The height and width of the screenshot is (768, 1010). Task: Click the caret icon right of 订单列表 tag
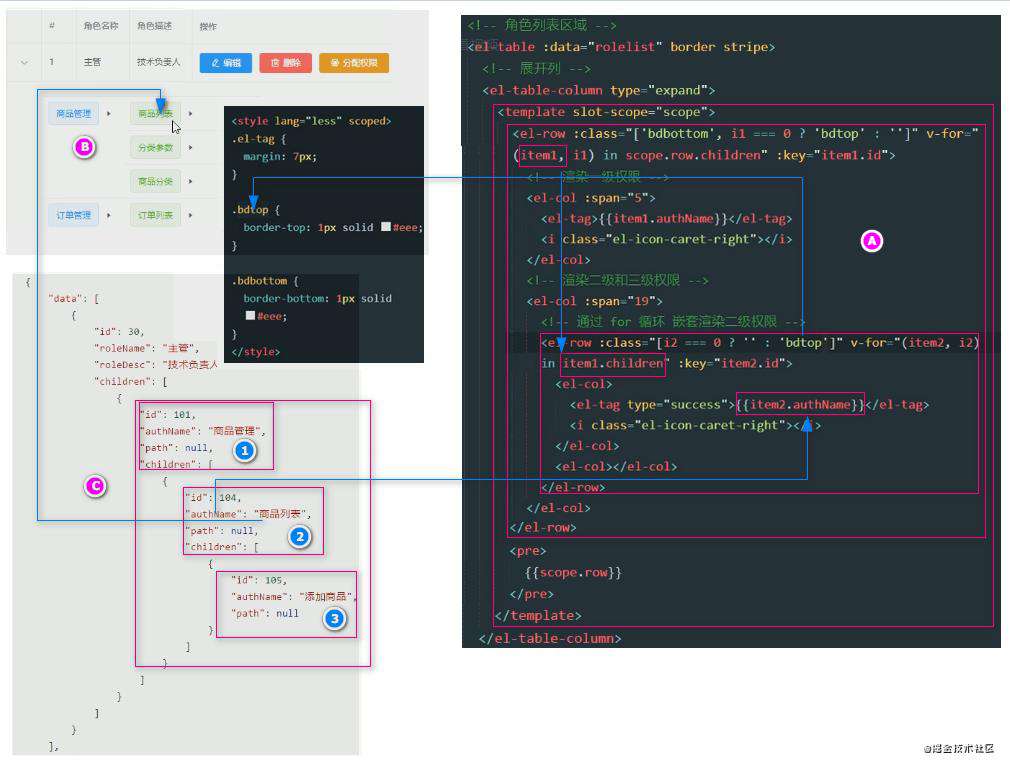point(191,215)
